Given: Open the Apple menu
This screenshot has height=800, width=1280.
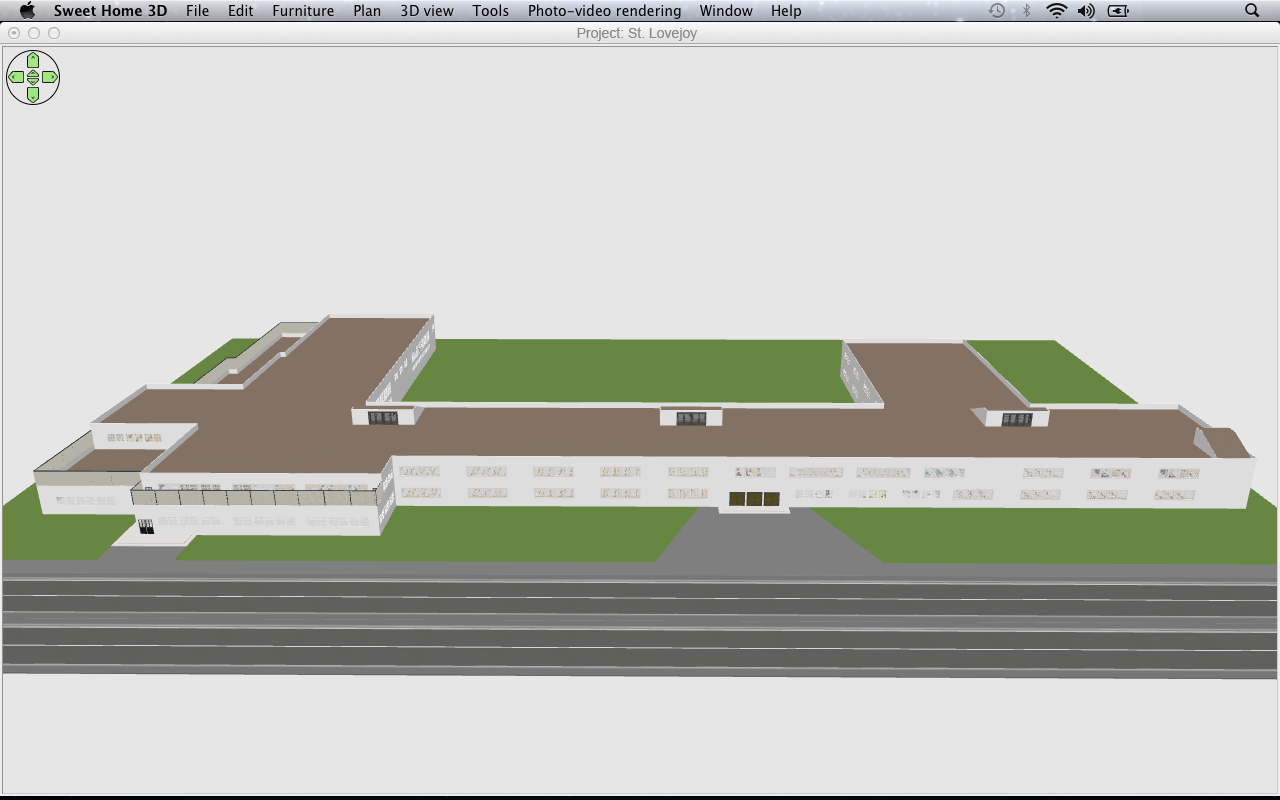Looking at the screenshot, I should (x=27, y=11).
